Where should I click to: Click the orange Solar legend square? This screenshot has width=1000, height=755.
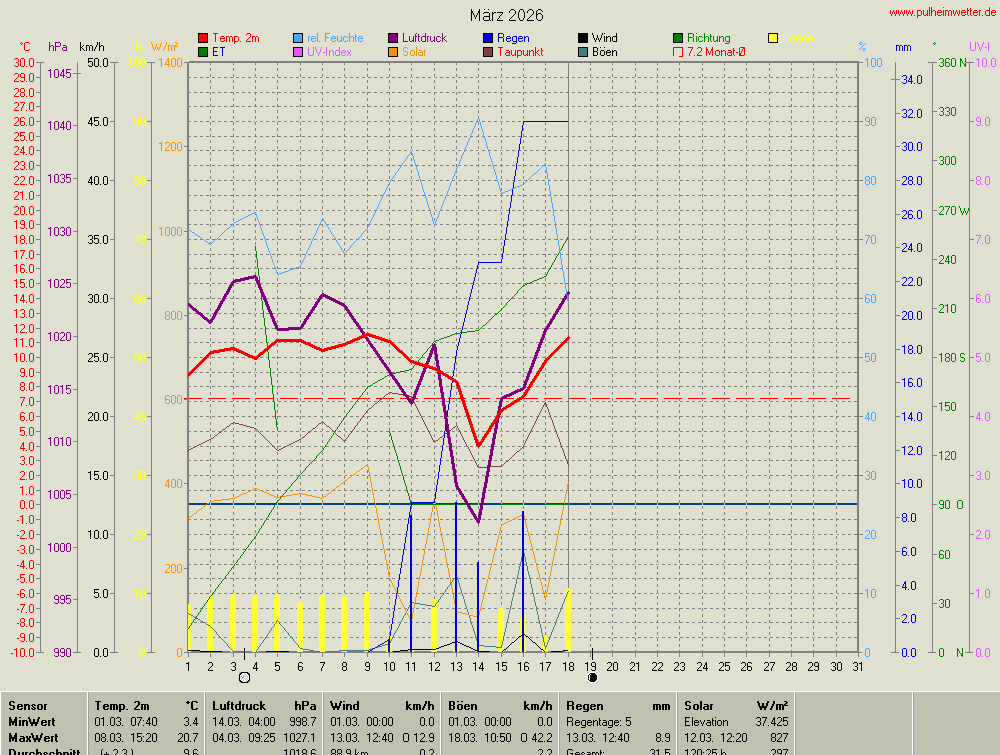(x=393, y=52)
